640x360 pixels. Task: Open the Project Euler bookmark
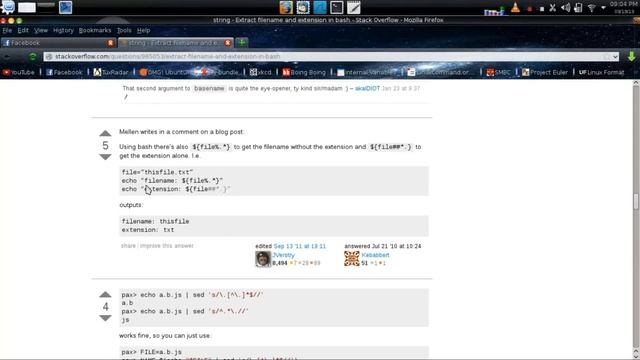(x=545, y=72)
